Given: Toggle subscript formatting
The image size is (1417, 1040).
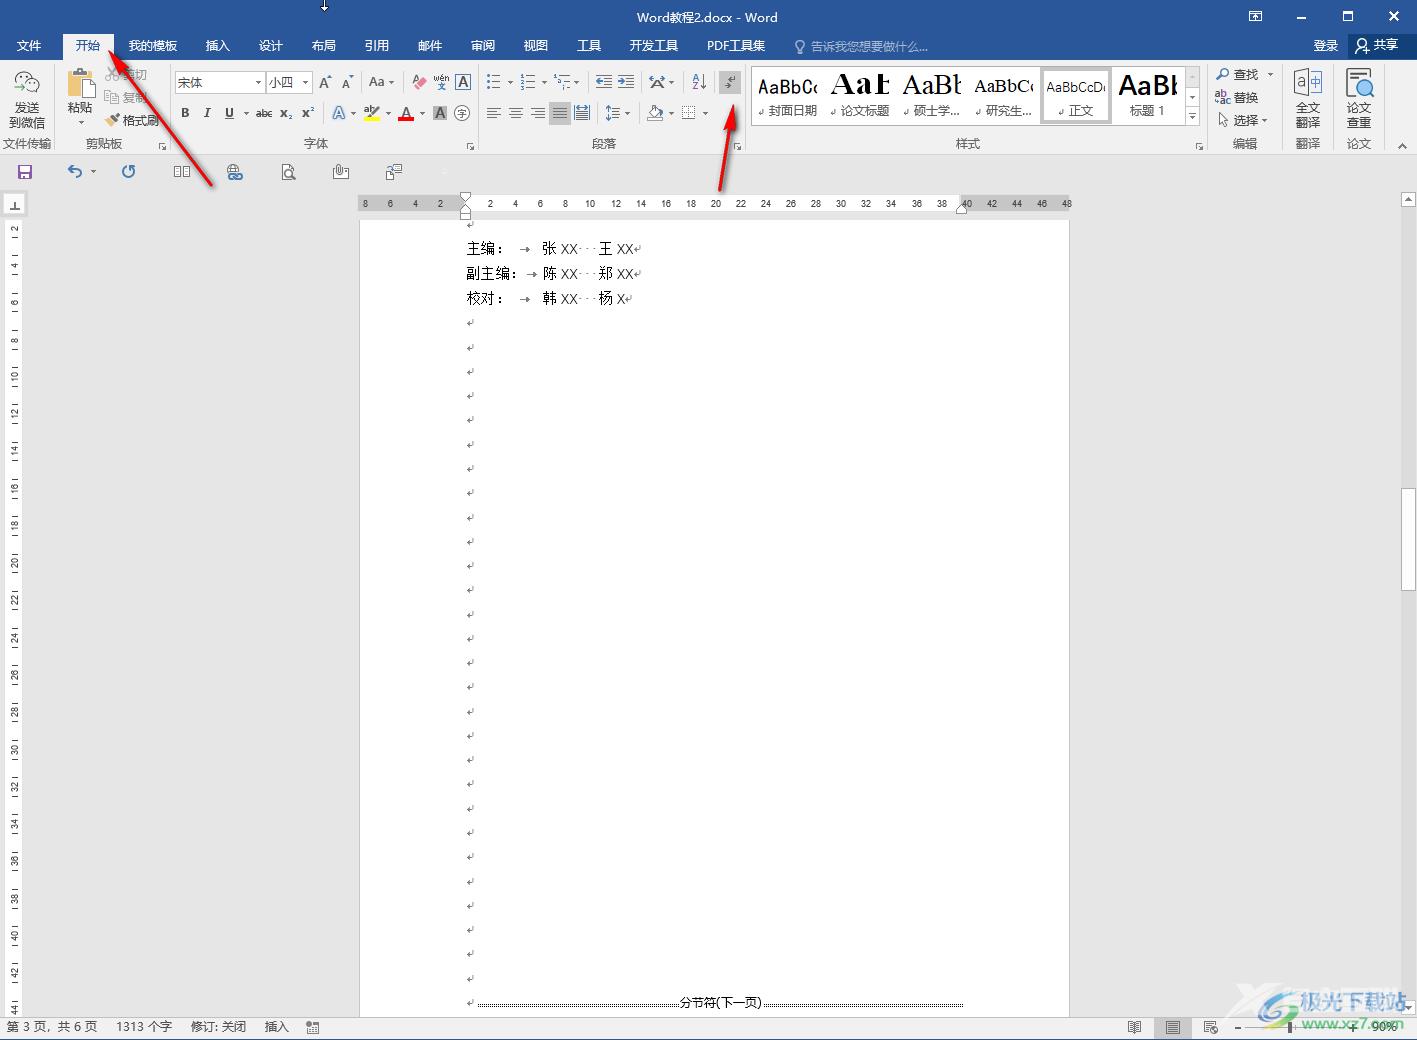Looking at the screenshot, I should [286, 113].
